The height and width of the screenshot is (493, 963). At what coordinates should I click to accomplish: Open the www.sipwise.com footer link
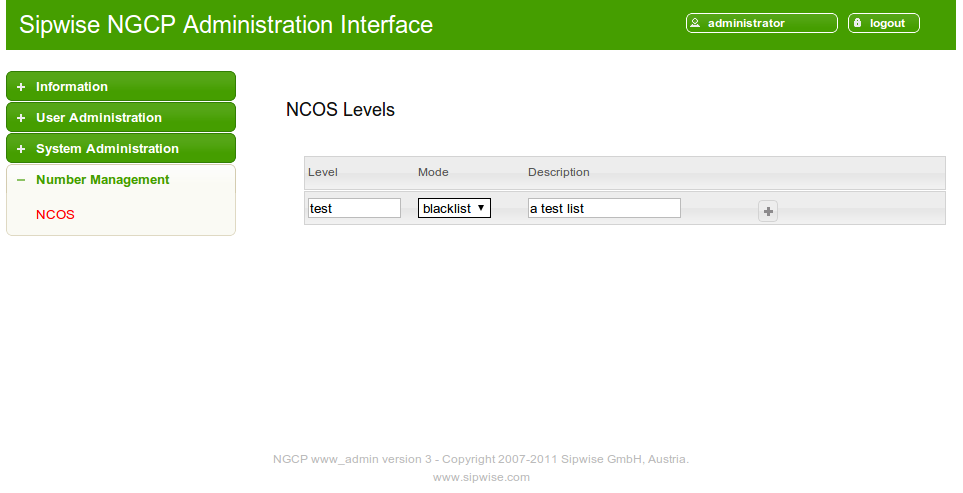[481, 477]
